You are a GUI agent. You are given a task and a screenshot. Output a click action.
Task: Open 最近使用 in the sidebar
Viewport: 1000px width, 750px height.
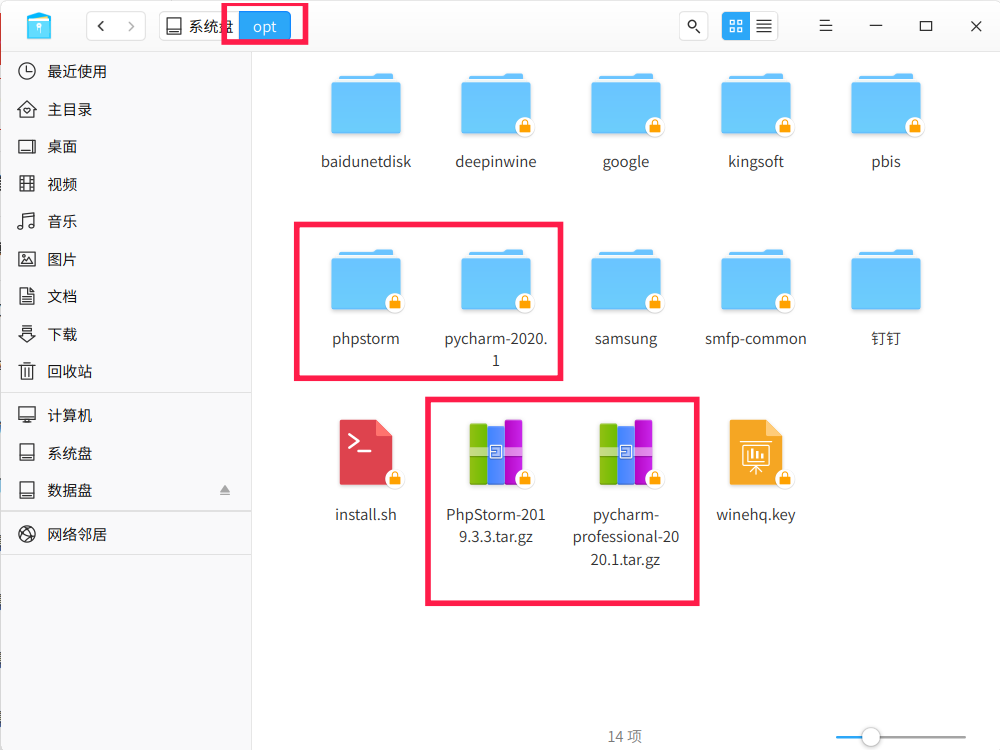tap(126, 71)
